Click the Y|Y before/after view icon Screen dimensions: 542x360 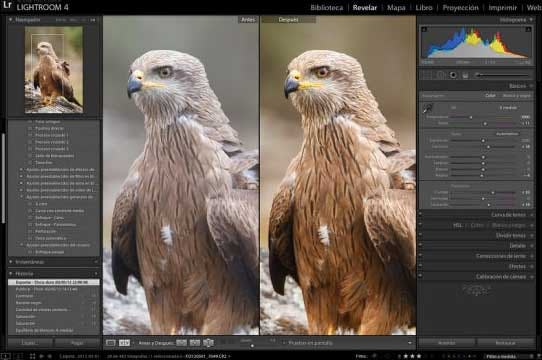(x=124, y=343)
